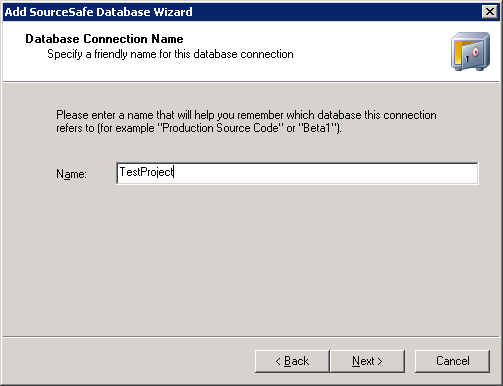This screenshot has width=503, height=386.
Task: Click the "Production Source Code" example text
Action: [220, 128]
